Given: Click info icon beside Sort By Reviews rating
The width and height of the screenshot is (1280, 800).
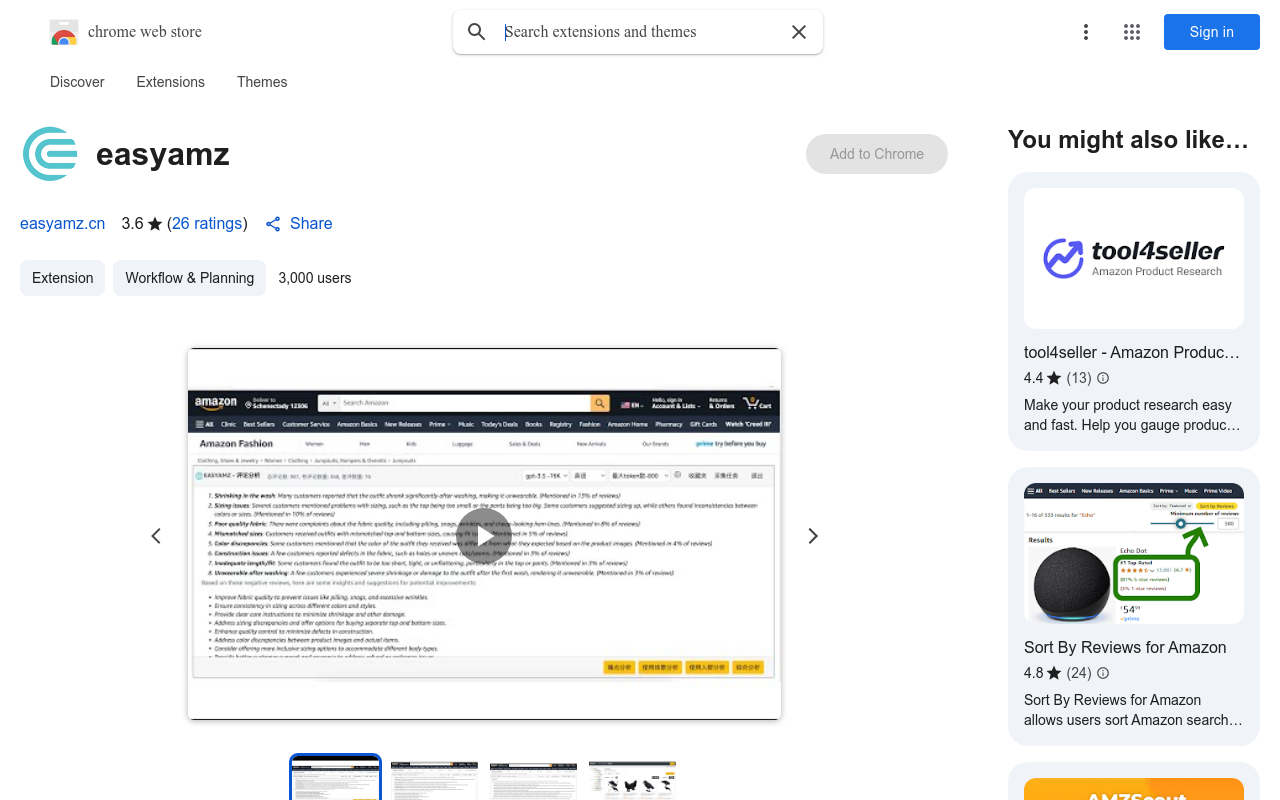Looking at the screenshot, I should pyautogui.click(x=1103, y=673).
